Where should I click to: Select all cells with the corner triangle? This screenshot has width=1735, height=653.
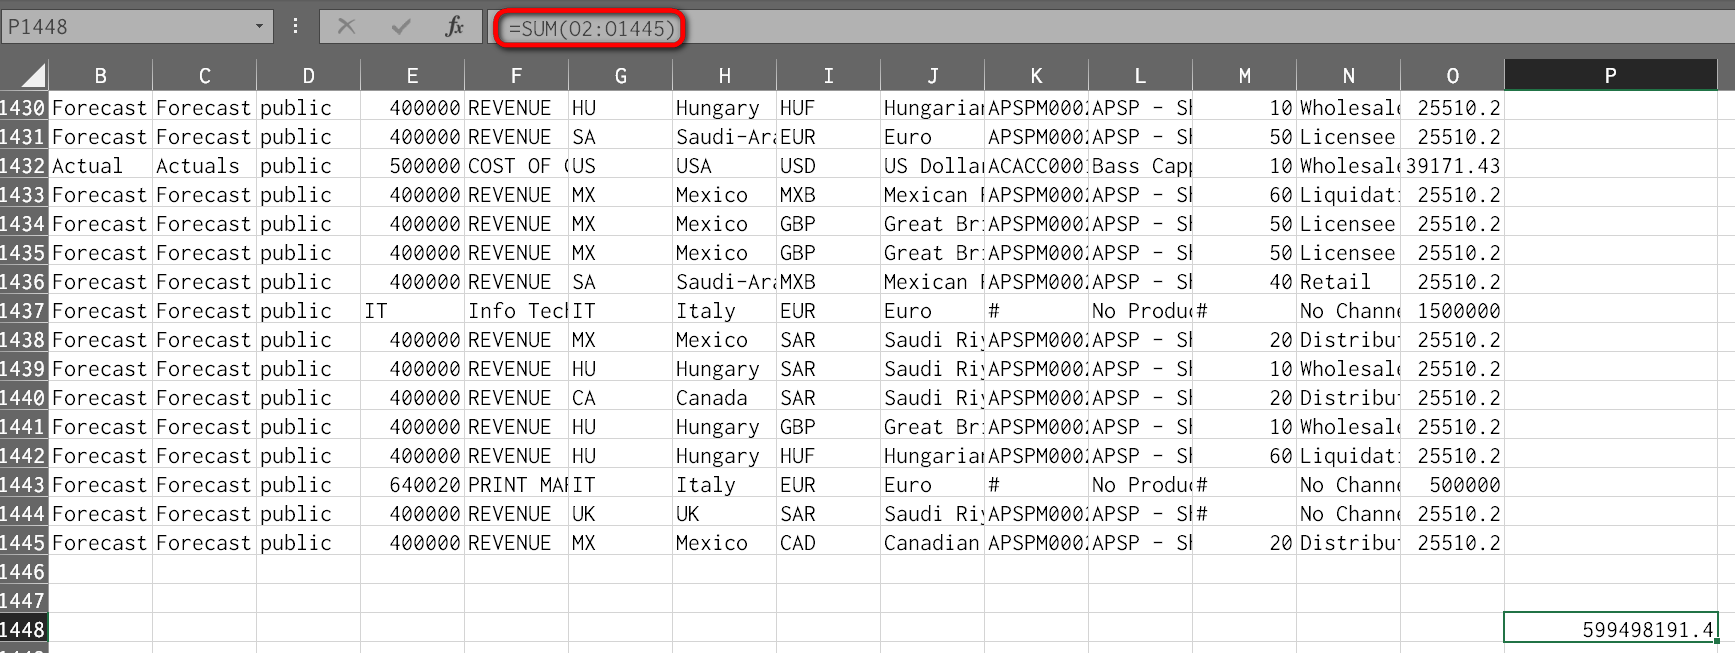coord(24,75)
